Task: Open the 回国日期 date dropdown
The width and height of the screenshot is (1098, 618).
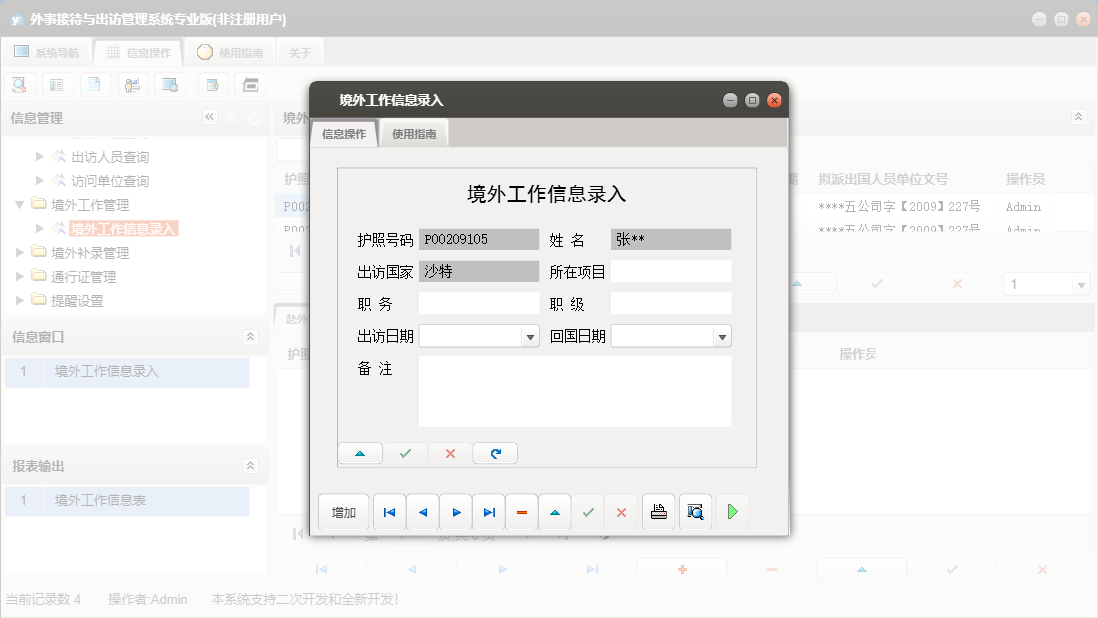Action: tap(722, 335)
